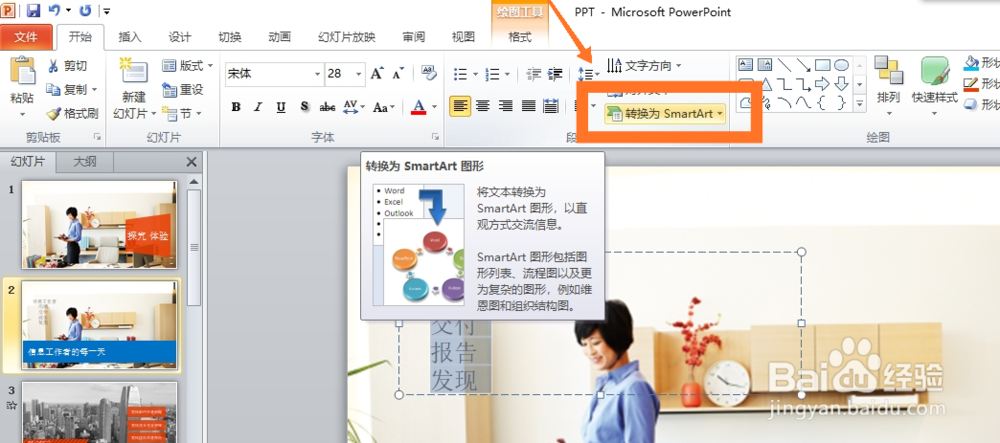Select the Vertical Text Box shape icon
The width and height of the screenshot is (1000, 443).
[765, 65]
